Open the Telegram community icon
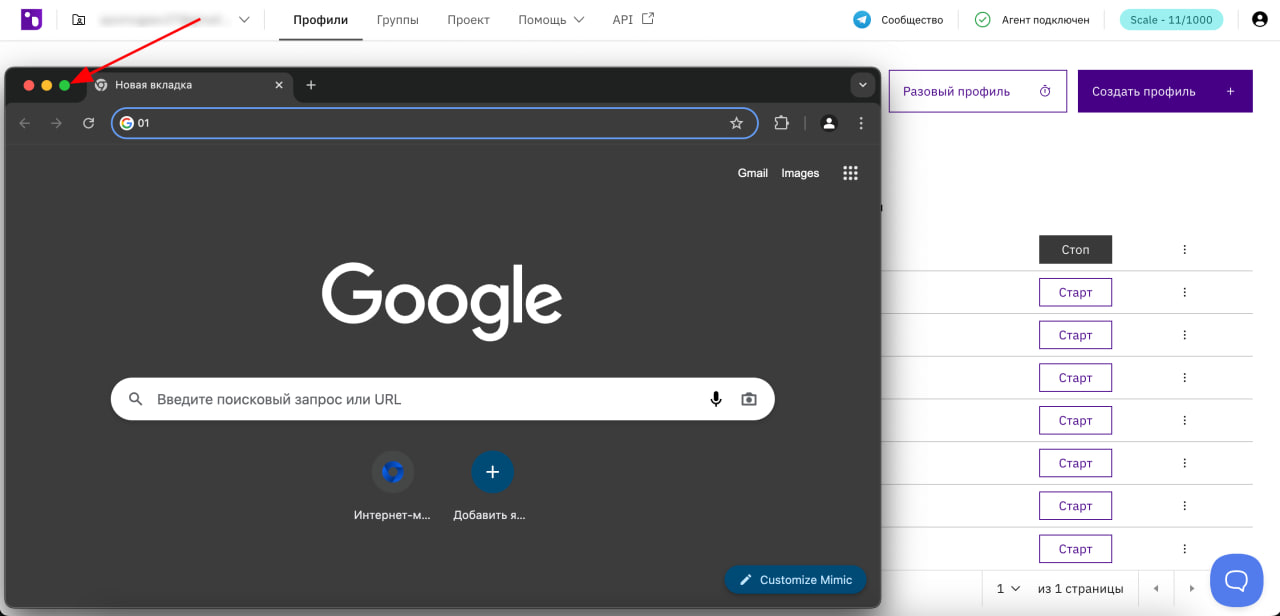The height and width of the screenshot is (616, 1280). pos(862,20)
